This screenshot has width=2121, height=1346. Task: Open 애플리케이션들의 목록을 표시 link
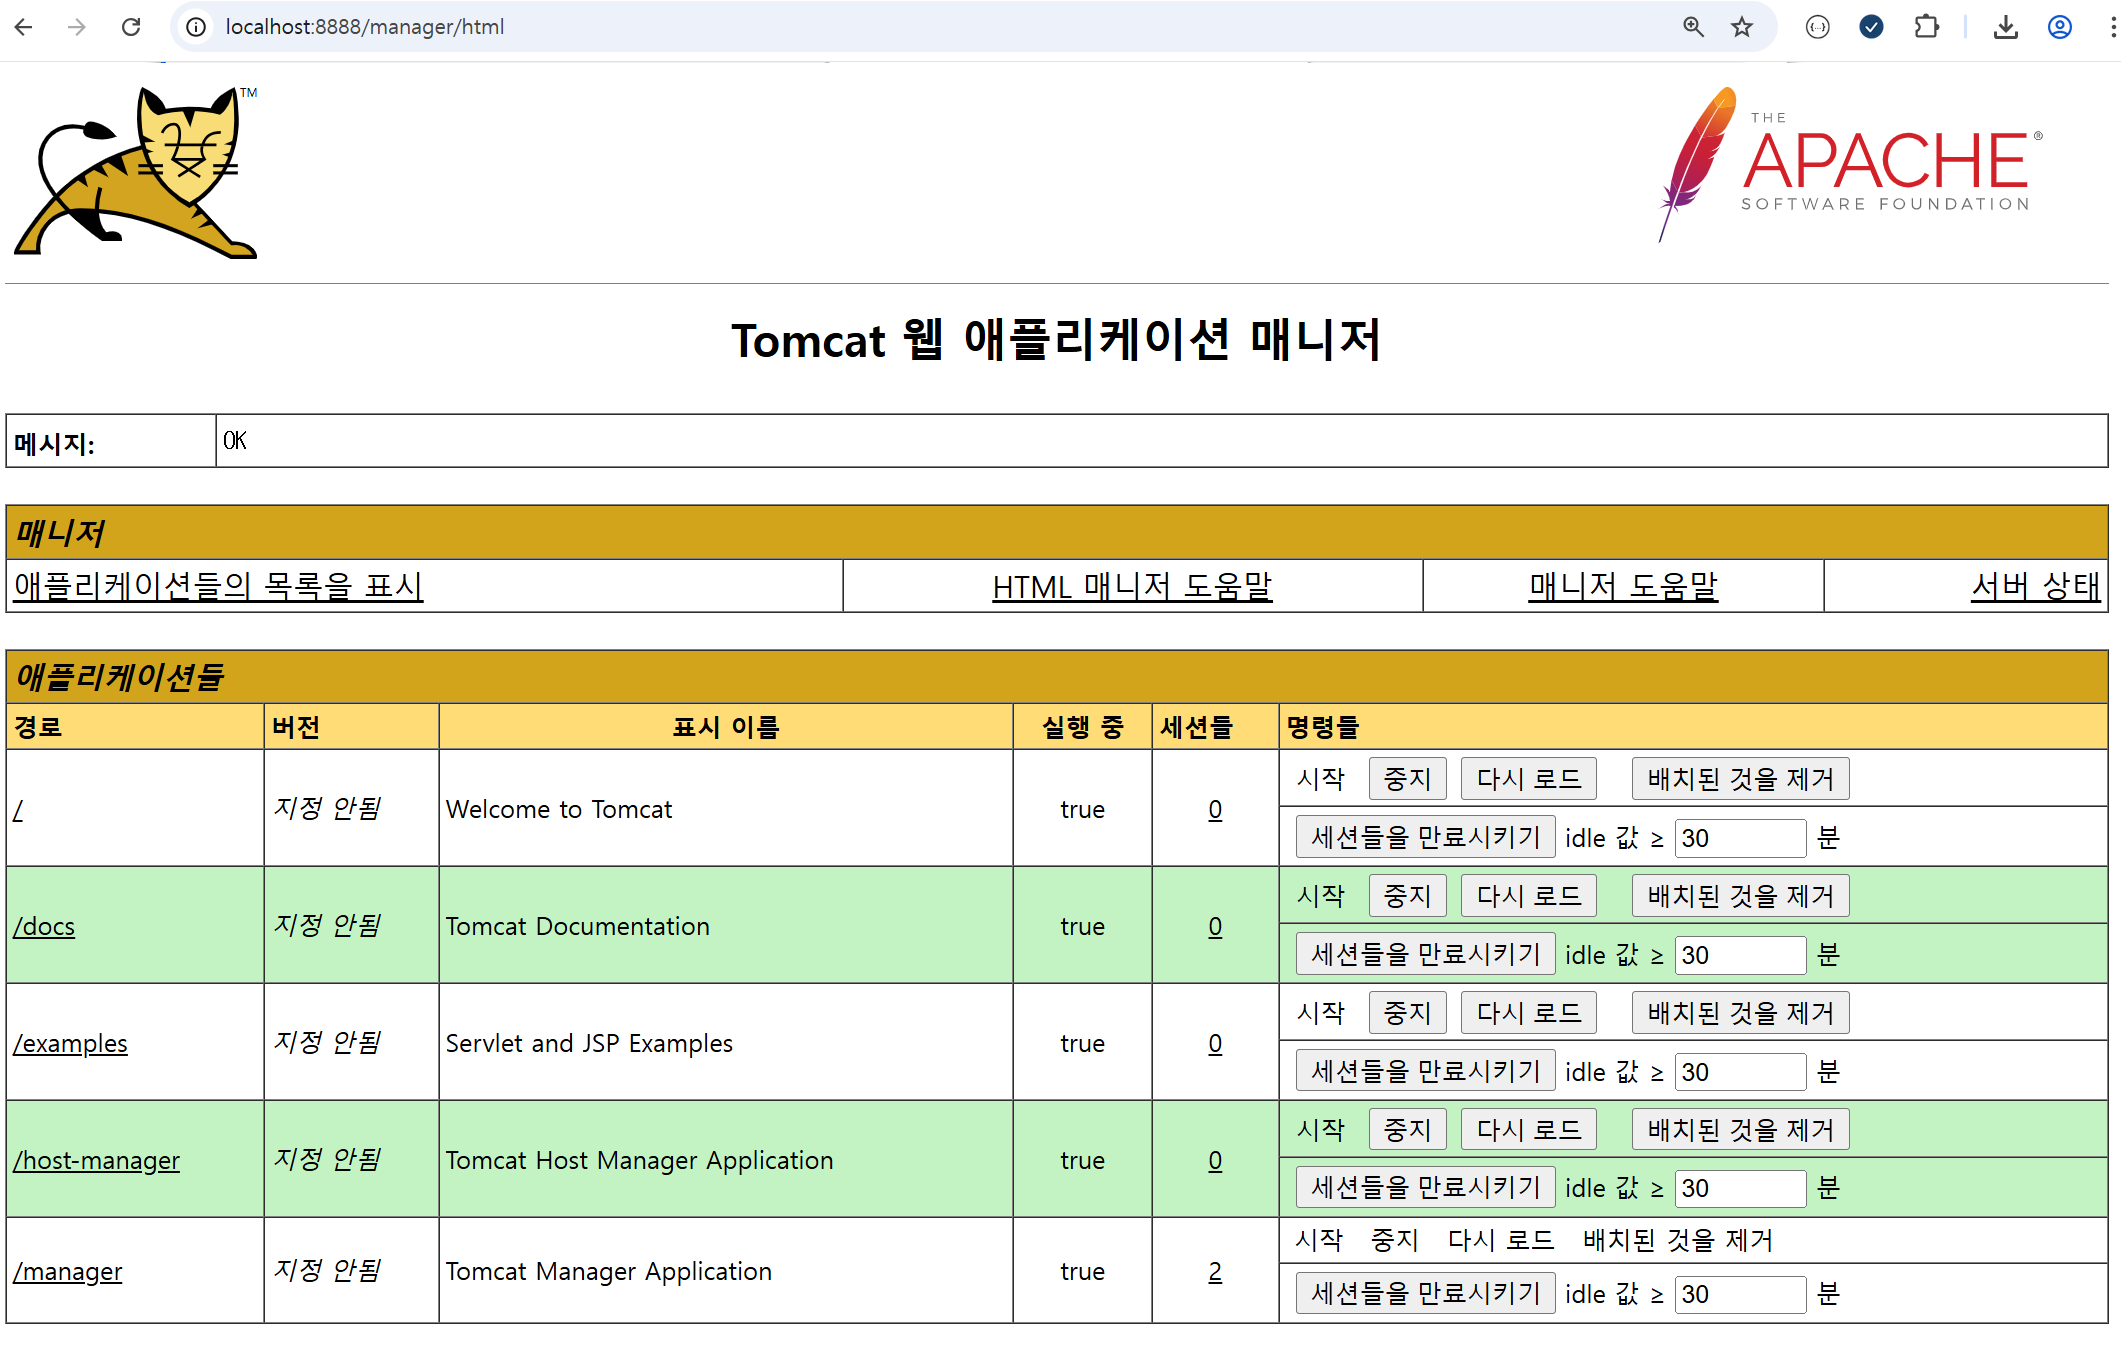[x=218, y=586]
